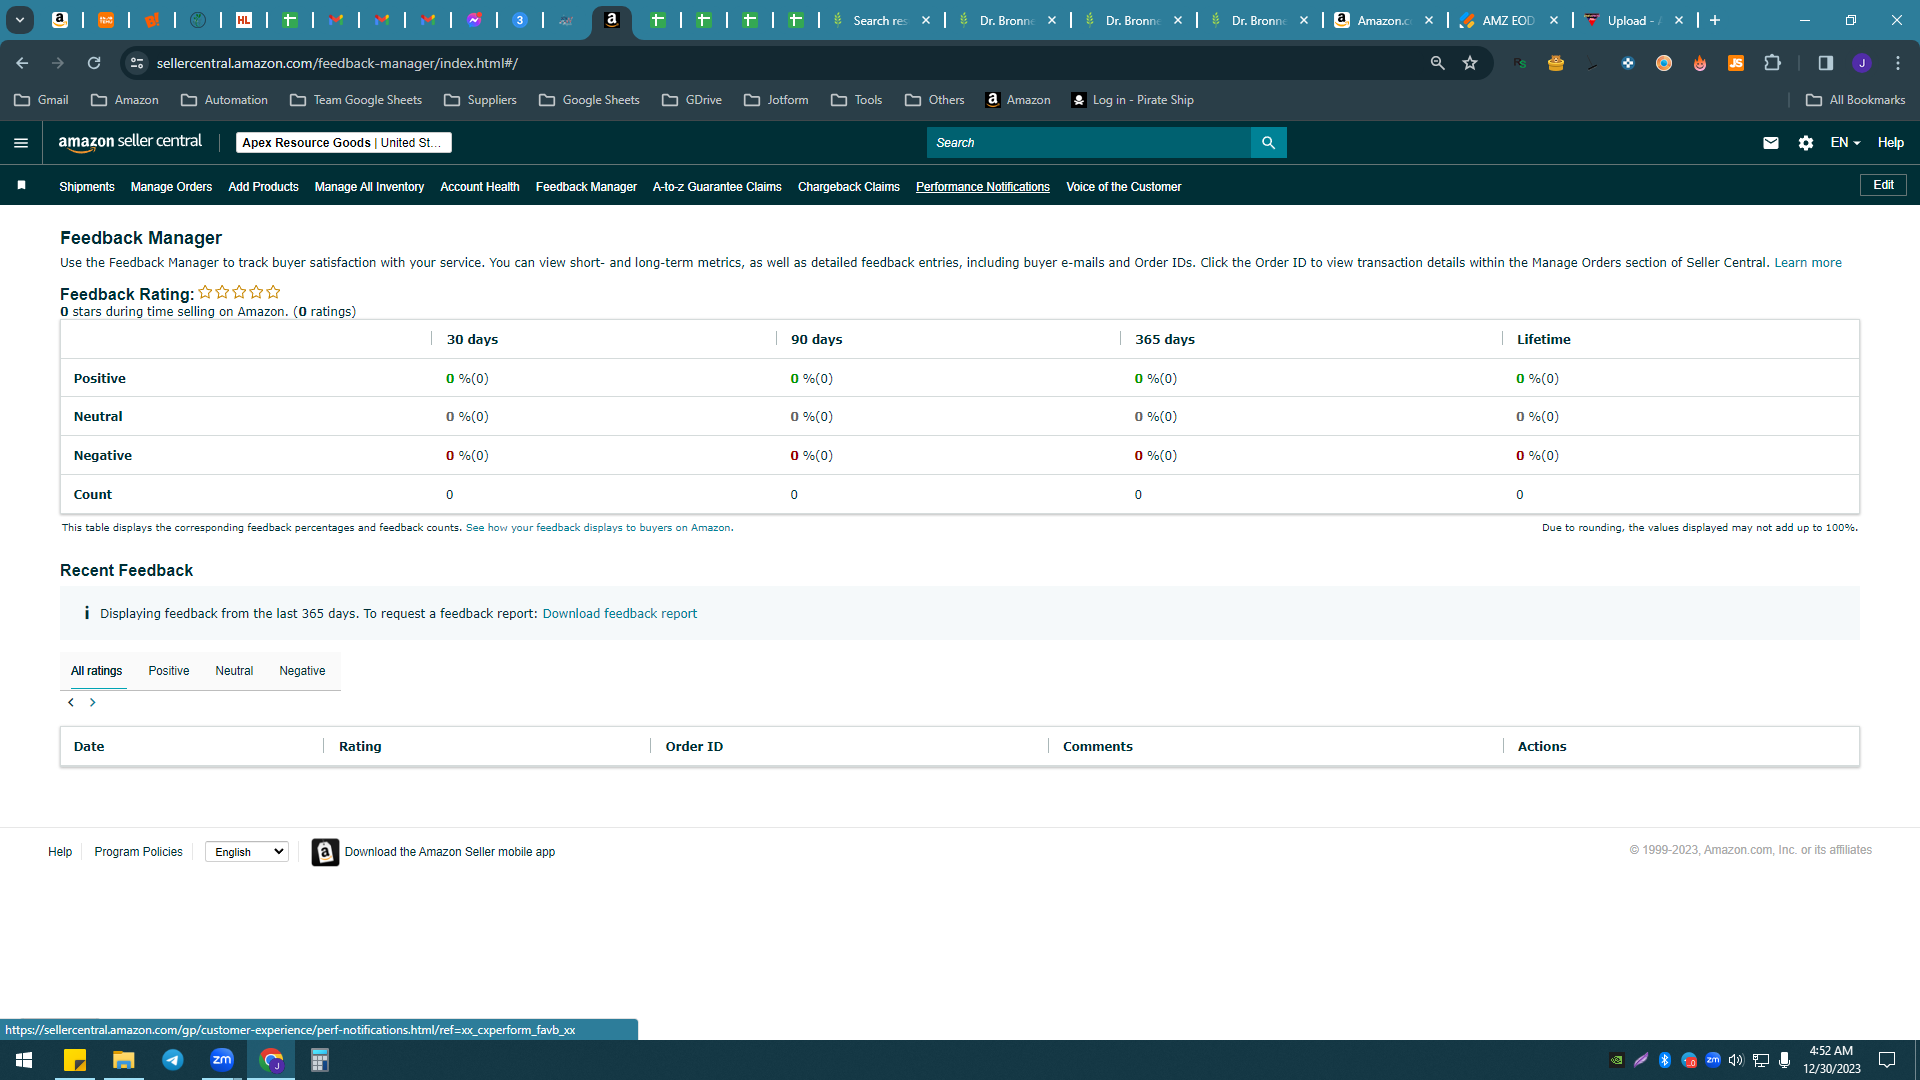This screenshot has width=1920, height=1080.
Task: Open the buyer messages envelope icon
Action: pos(1771,143)
